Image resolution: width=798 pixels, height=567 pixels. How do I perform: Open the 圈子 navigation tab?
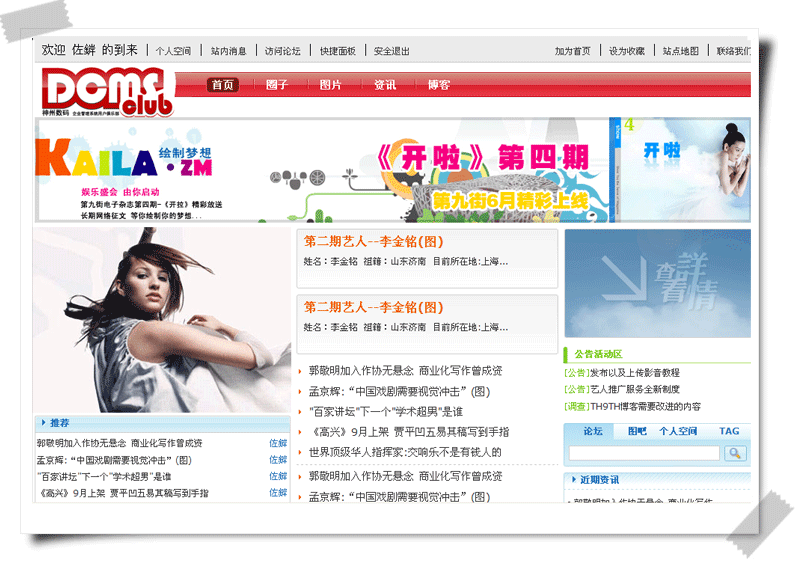[x=277, y=85]
